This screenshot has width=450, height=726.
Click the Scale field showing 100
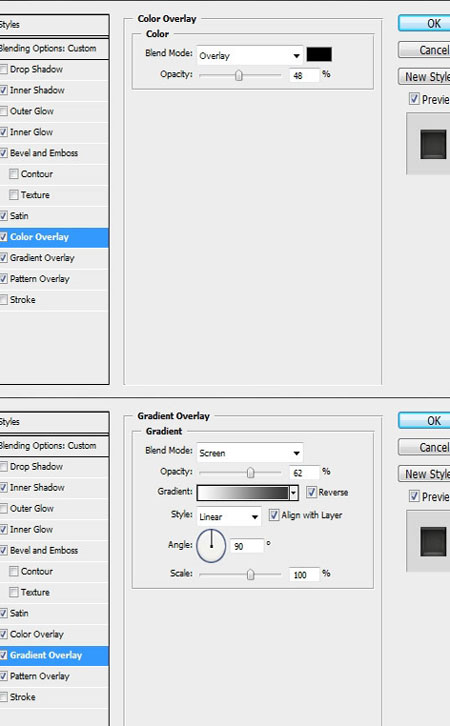pyautogui.click(x=304, y=575)
